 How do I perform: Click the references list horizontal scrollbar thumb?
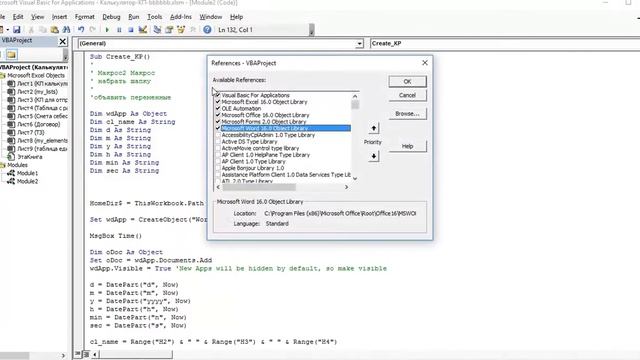coord(259,187)
